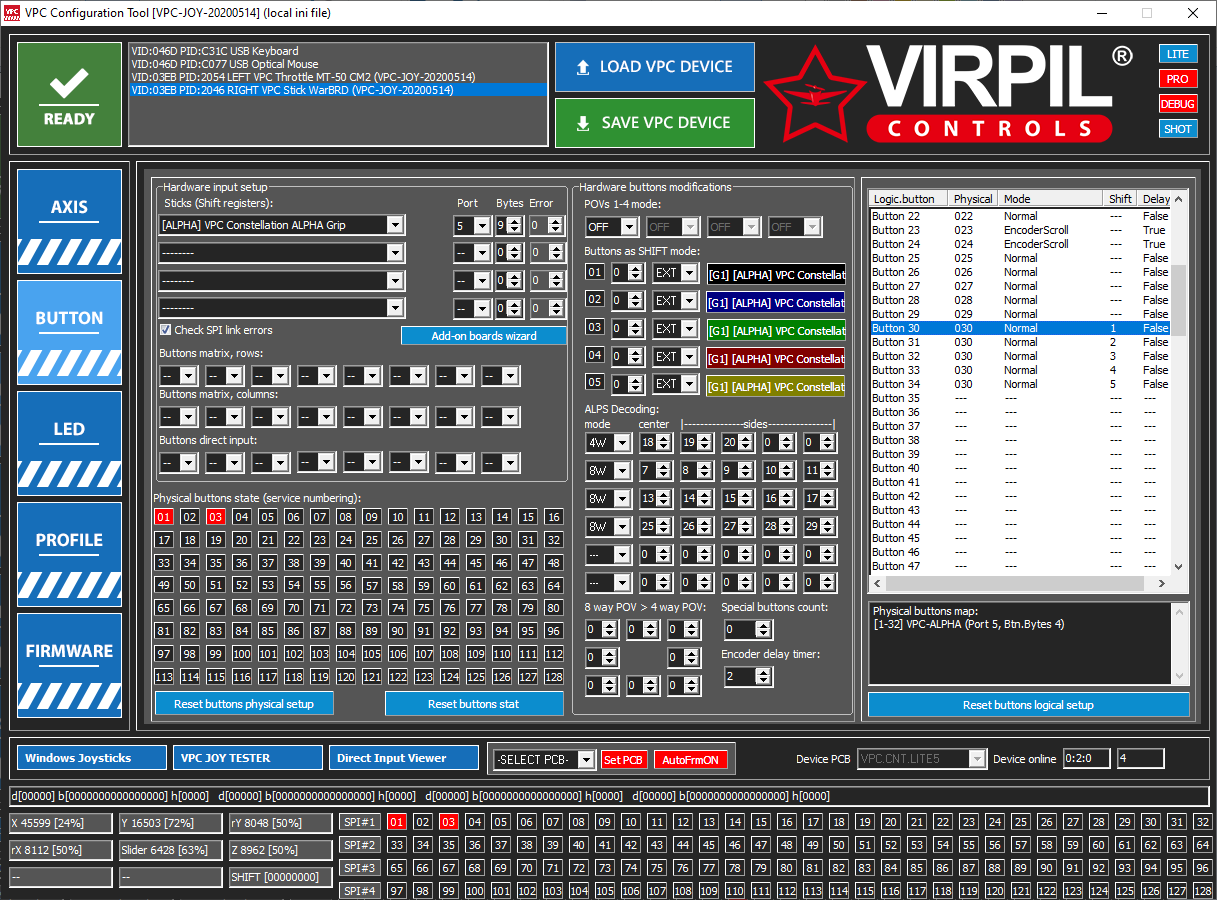This screenshot has width=1217, height=900.
Task: Click the SHOT button
Action: [x=1178, y=129]
